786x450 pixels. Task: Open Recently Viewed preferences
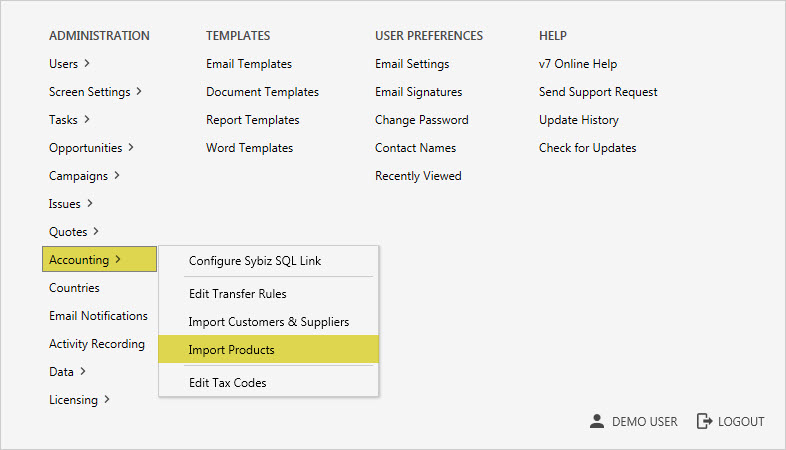coord(418,176)
